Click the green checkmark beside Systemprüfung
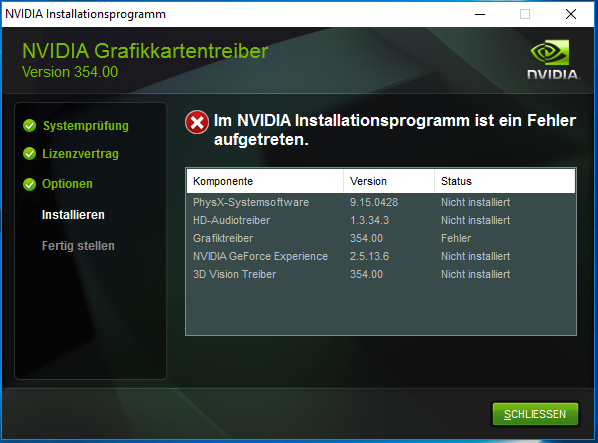The width and height of the screenshot is (598, 443). (x=29, y=125)
